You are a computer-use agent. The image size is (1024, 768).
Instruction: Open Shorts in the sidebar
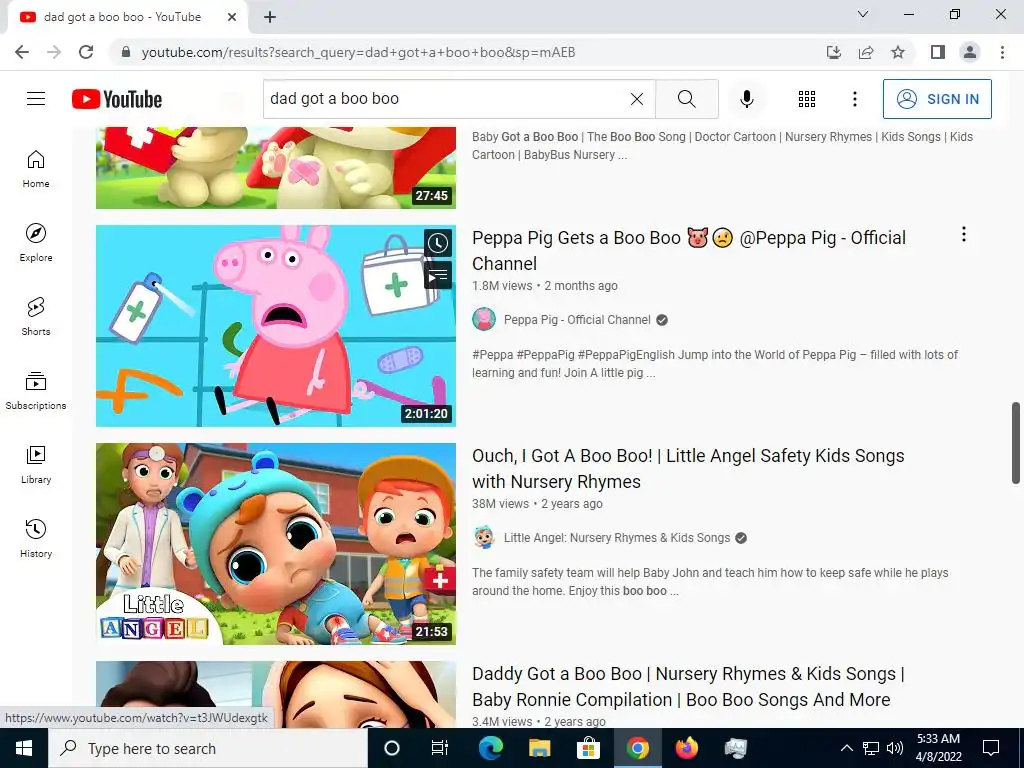point(36,316)
